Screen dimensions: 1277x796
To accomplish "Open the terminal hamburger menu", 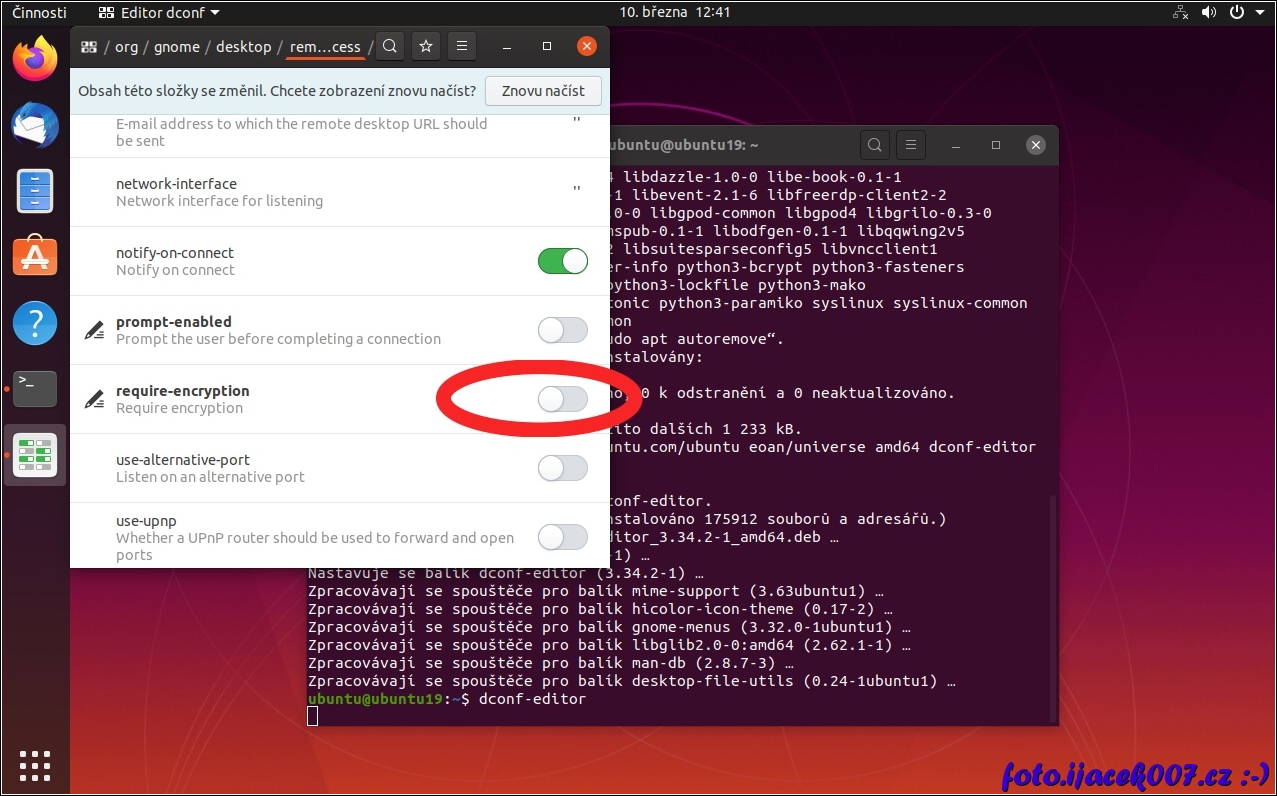I will [x=909, y=145].
